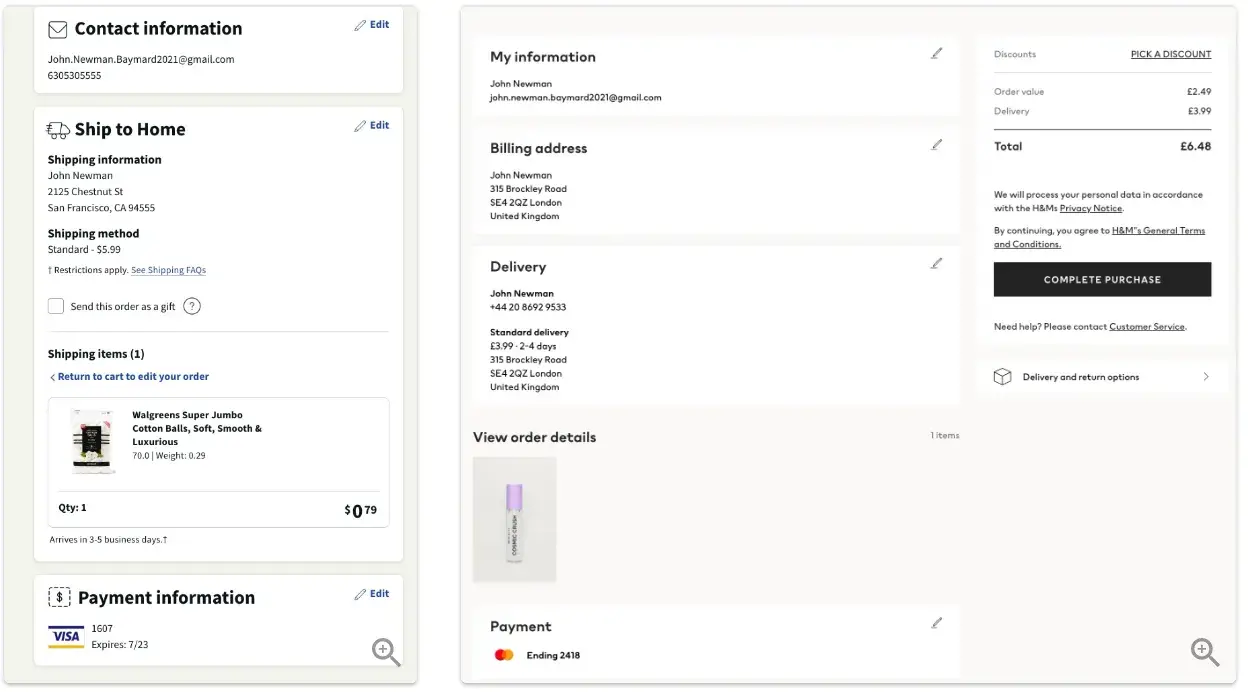Click pencil icon to edit Payment
This screenshot has height=692, width=1248.
pyautogui.click(x=936, y=623)
